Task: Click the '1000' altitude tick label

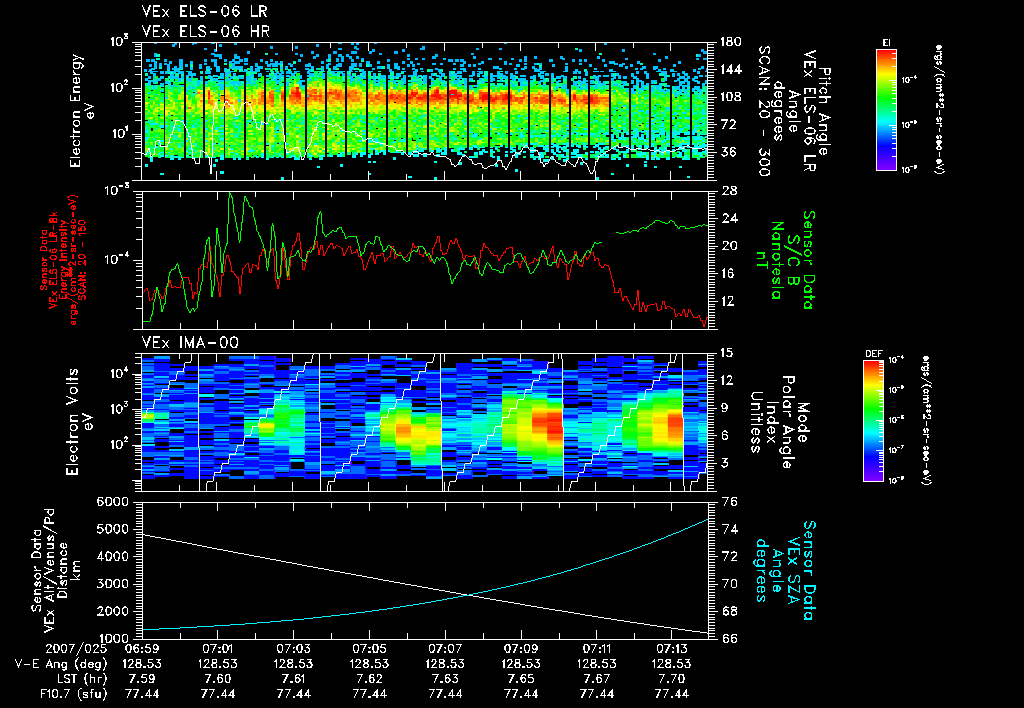Action: coord(112,638)
